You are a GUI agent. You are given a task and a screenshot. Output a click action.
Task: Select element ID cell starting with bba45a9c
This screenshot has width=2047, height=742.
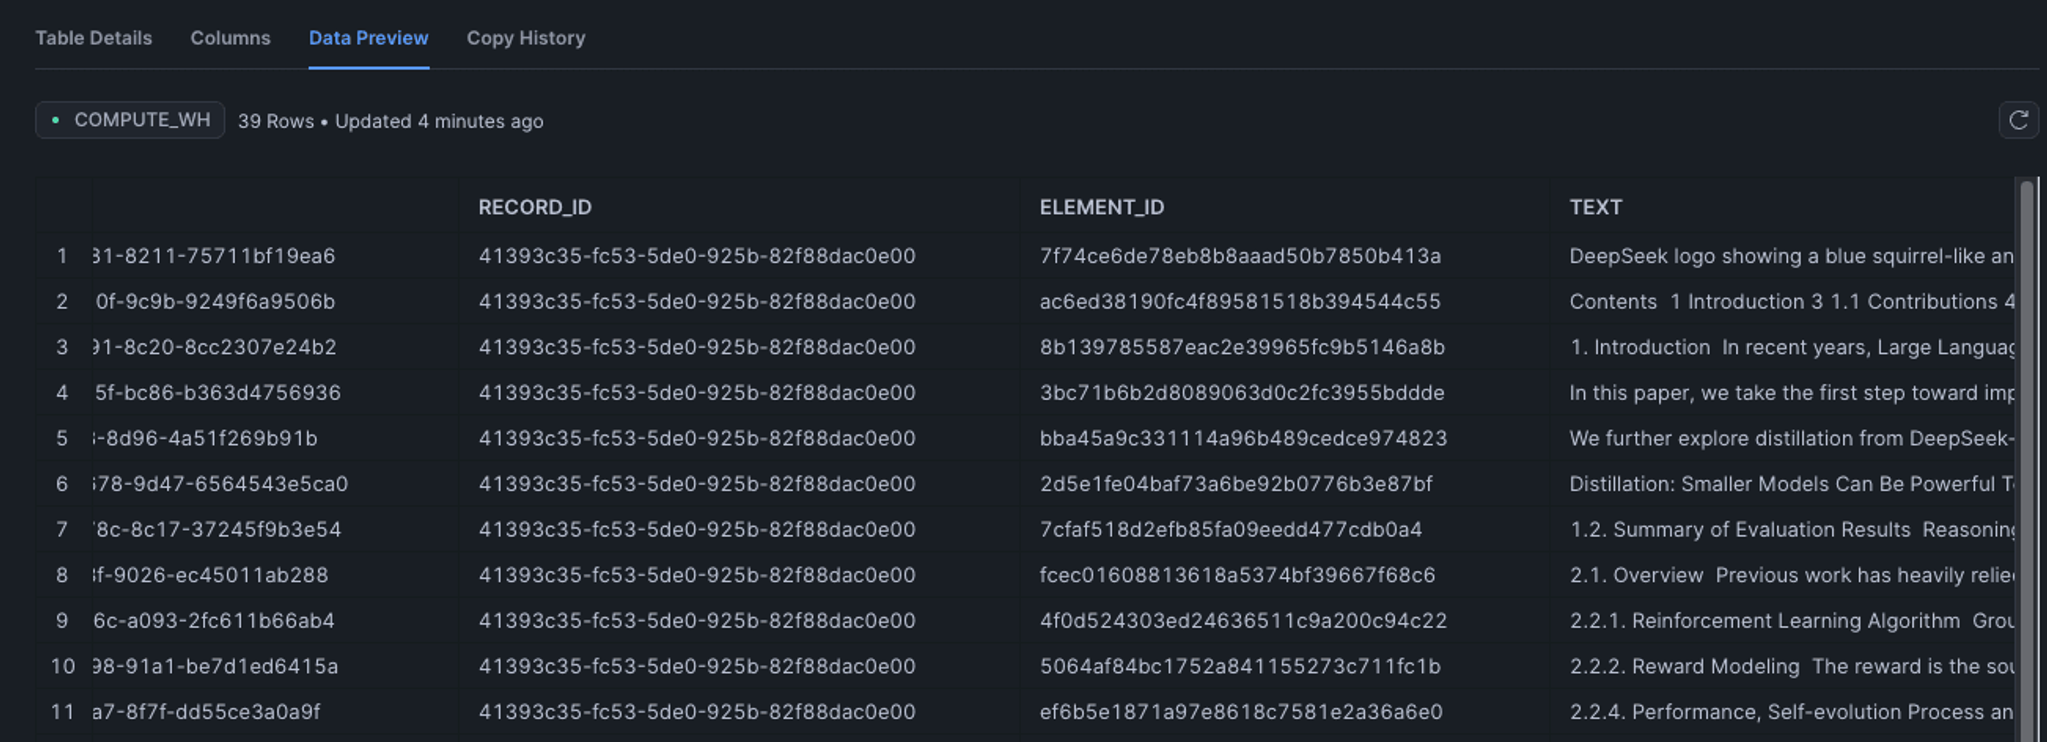(x=1285, y=438)
